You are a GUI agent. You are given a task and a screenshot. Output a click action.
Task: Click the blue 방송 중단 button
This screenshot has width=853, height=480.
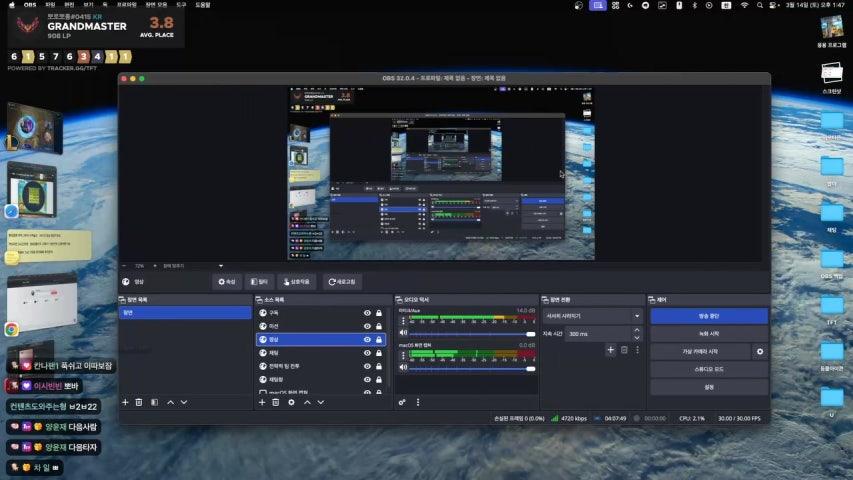click(708, 316)
